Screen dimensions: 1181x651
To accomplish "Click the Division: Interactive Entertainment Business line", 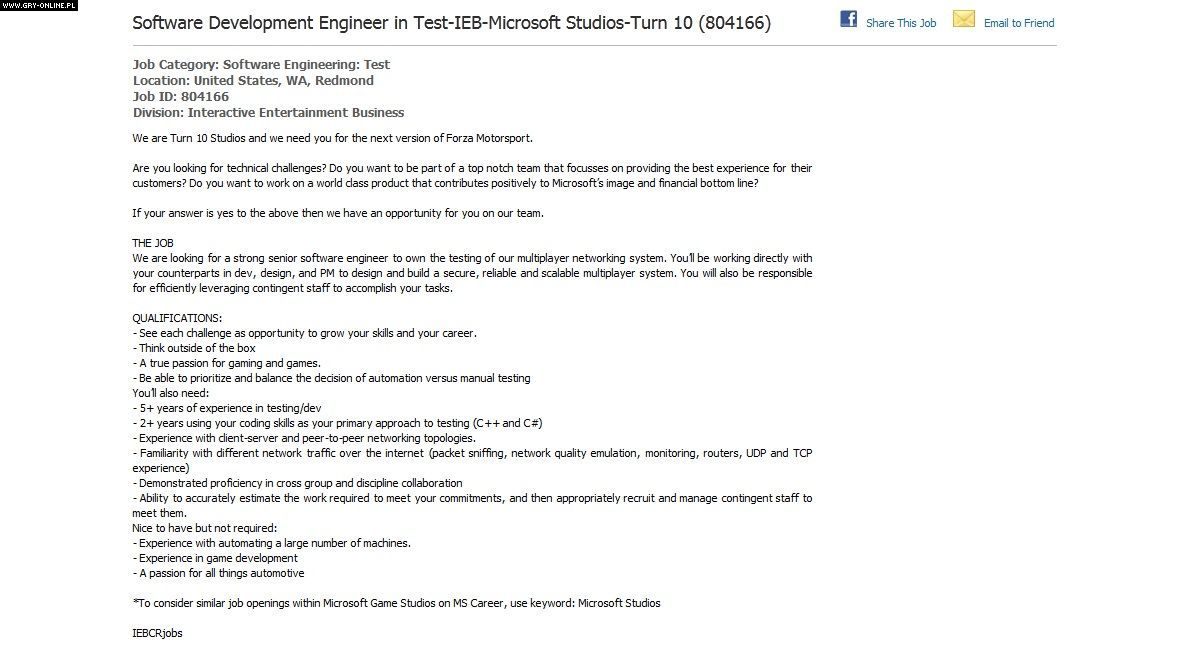I will [x=268, y=113].
